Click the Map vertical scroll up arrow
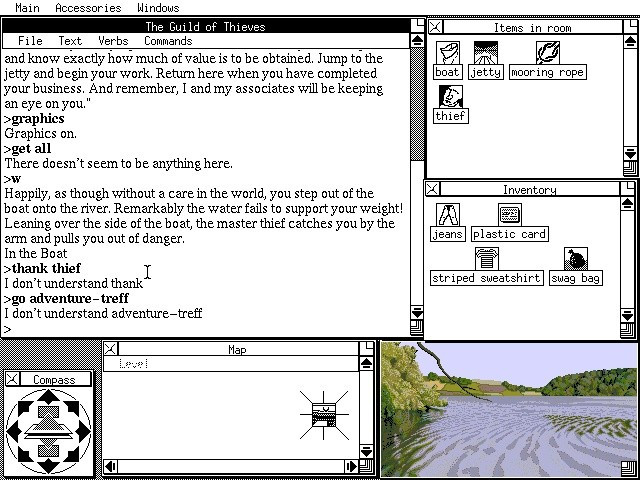This screenshot has width=640, height=480. 366,363
